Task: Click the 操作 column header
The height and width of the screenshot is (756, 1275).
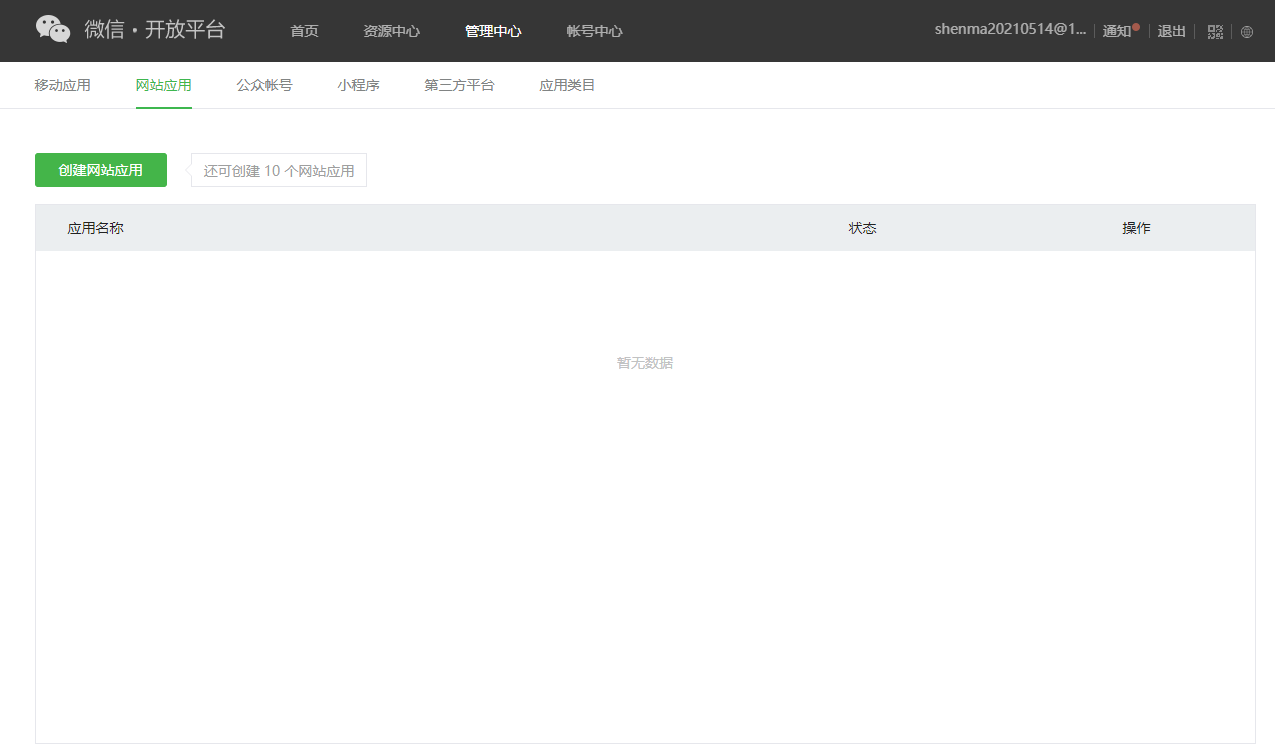Action: click(1136, 228)
